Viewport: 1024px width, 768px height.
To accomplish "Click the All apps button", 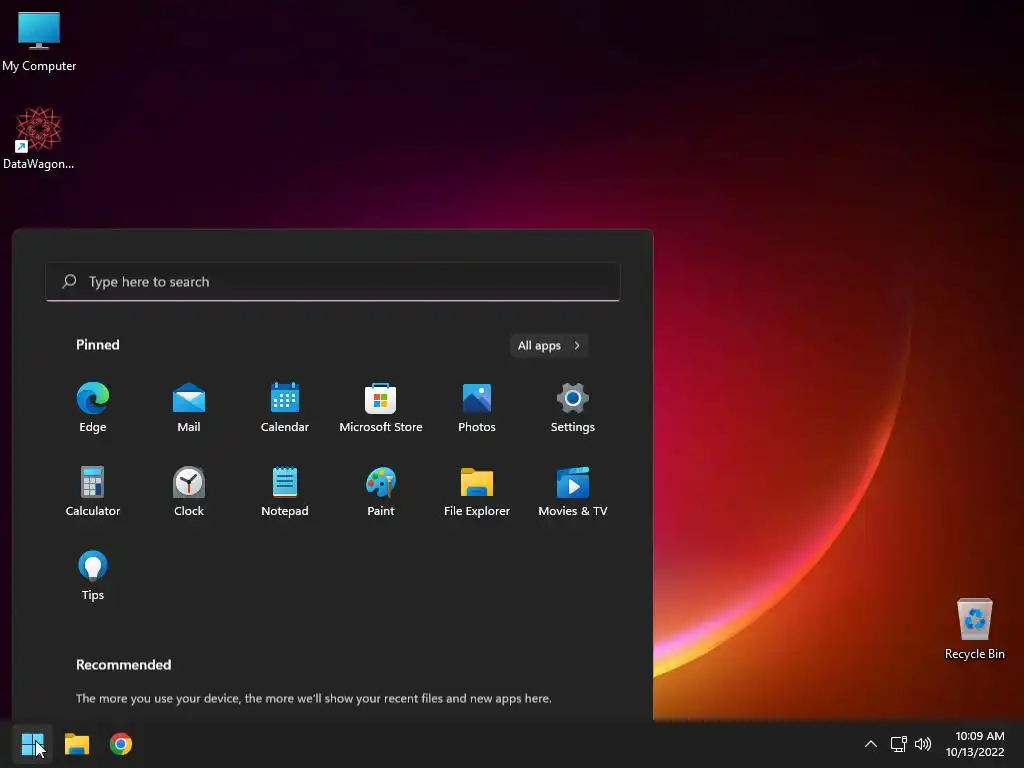I will point(549,345).
